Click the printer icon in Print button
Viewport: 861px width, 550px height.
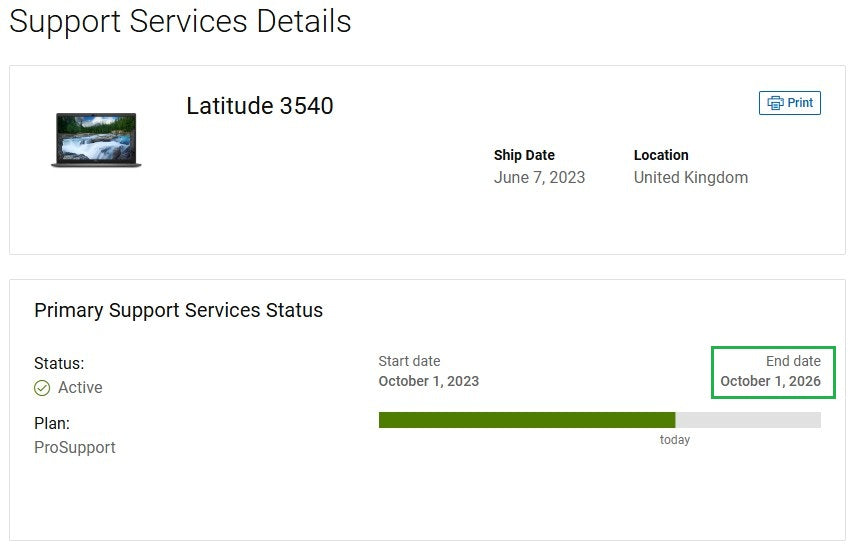click(x=775, y=103)
